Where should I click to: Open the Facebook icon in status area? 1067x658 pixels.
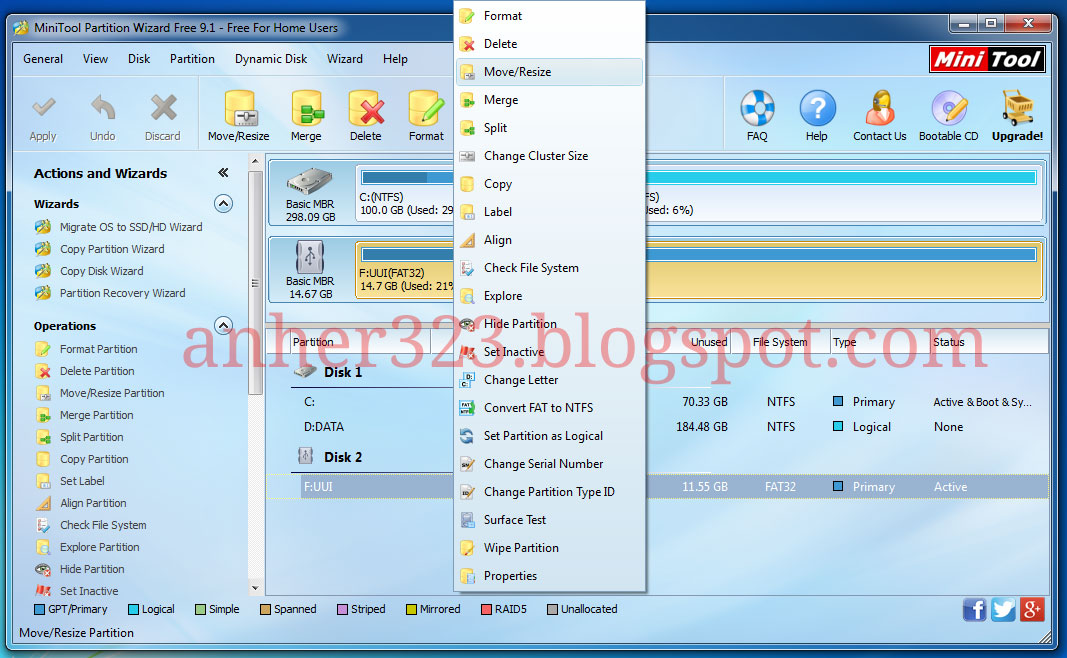974,610
